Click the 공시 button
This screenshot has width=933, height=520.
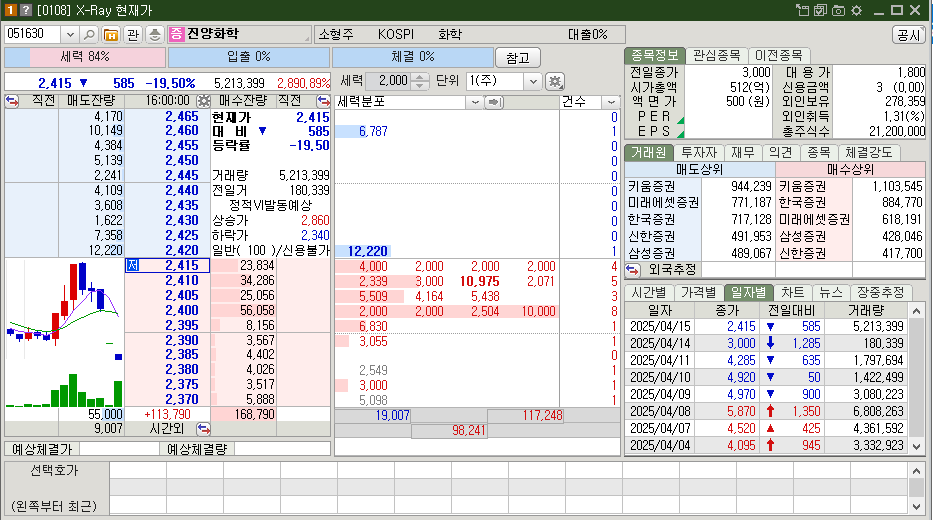tap(909, 35)
